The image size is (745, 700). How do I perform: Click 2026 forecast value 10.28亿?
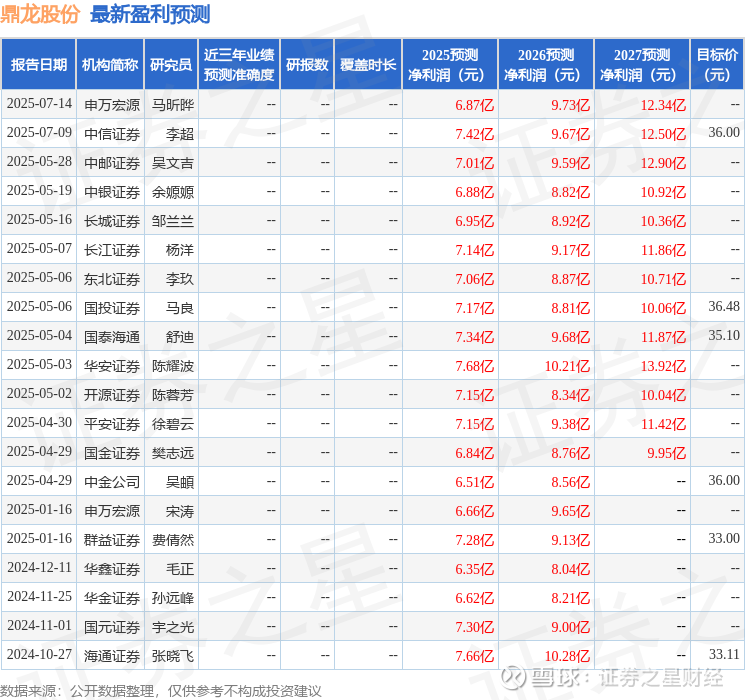[x=567, y=656]
